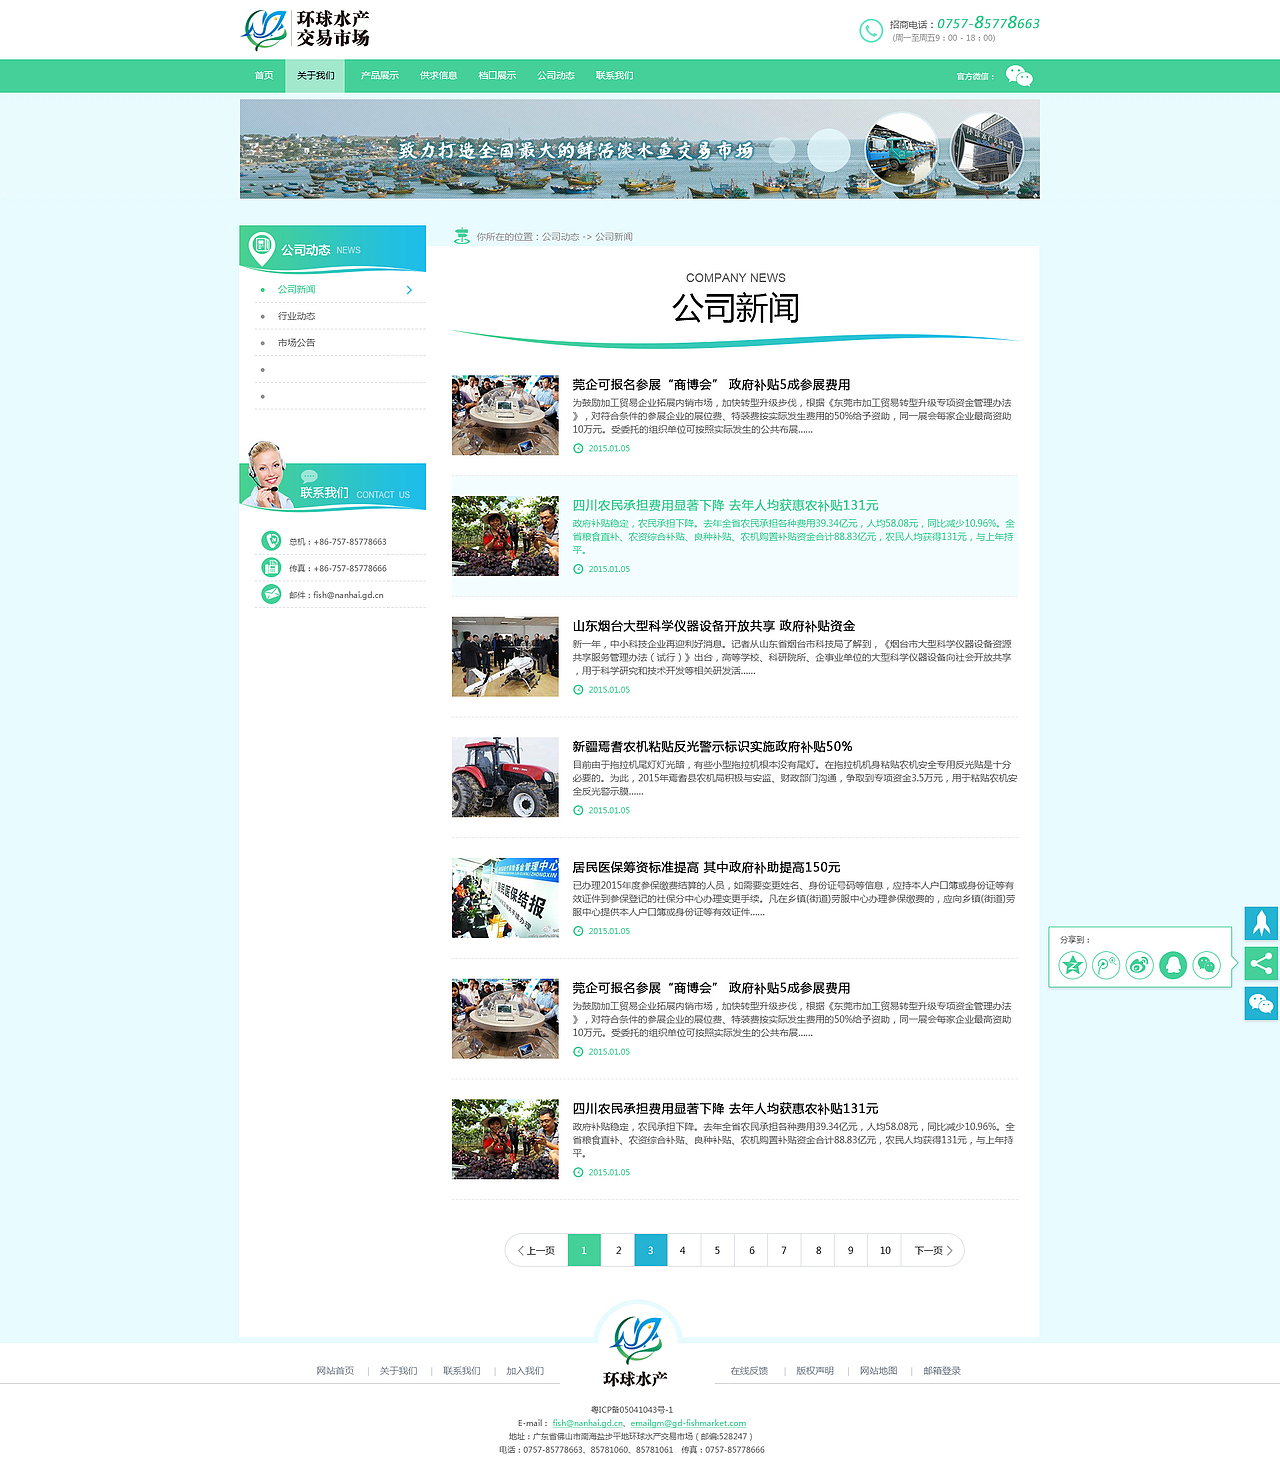Click the phone icon beside 招商电话

coord(871,31)
